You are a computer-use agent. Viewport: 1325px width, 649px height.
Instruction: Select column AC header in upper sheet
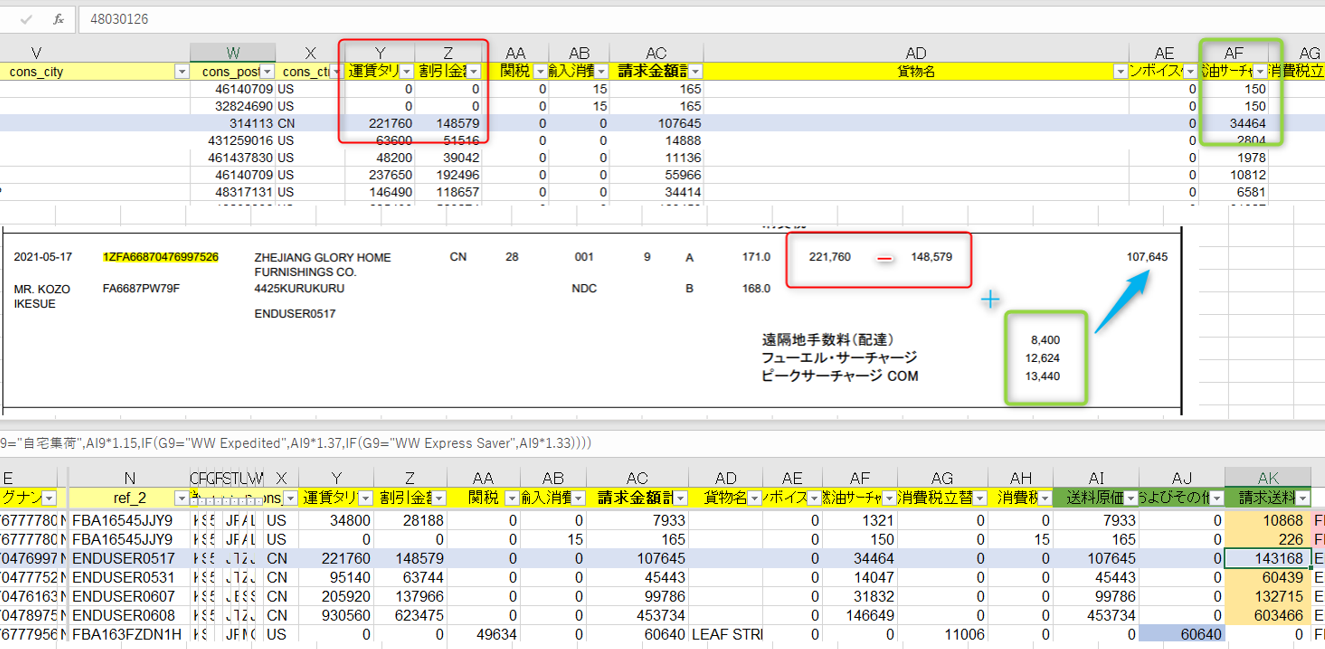(x=656, y=53)
